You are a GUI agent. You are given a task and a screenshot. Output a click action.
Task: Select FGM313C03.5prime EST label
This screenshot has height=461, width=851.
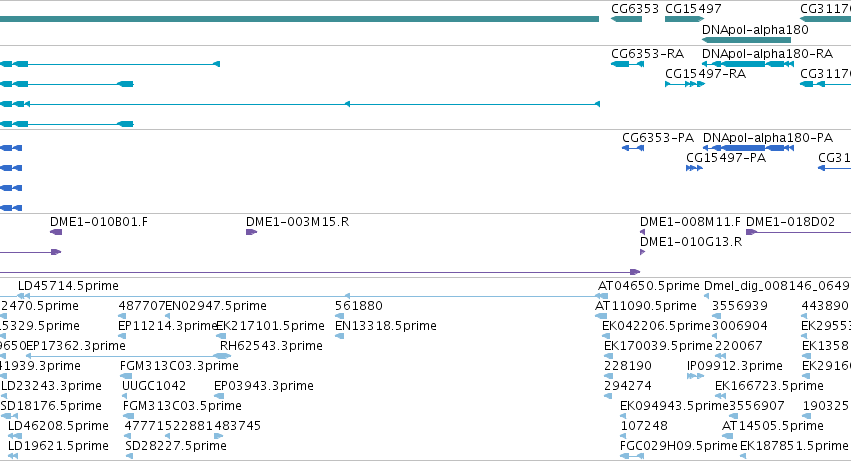[182, 406]
